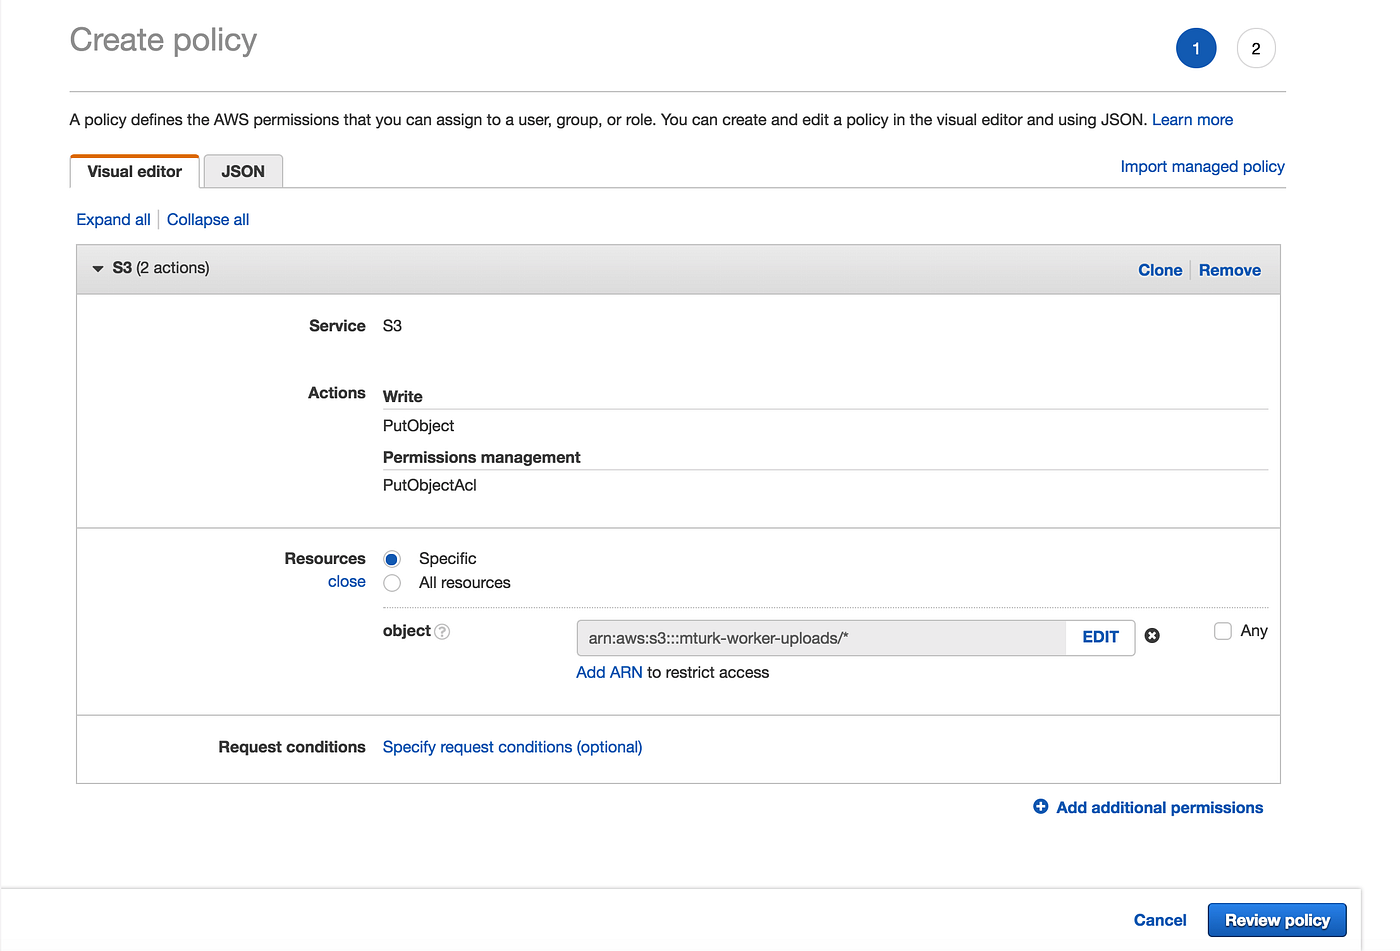Viewport: 1400px width, 951px height.
Task: Go to step 2 circle indicator
Action: click(x=1256, y=48)
